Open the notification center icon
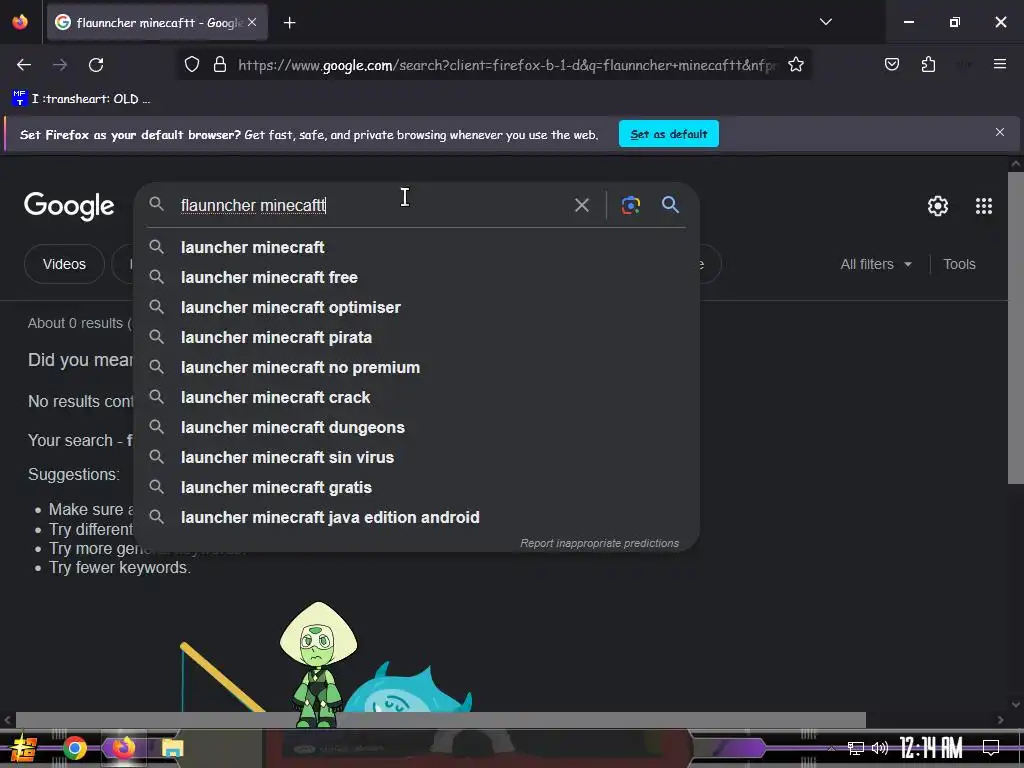The height and width of the screenshot is (768, 1024). coord(991,748)
